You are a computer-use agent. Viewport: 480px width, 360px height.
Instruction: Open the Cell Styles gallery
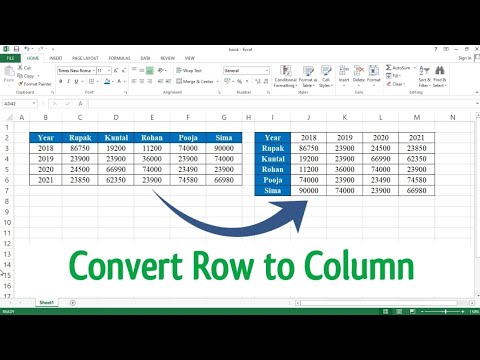click(326, 76)
